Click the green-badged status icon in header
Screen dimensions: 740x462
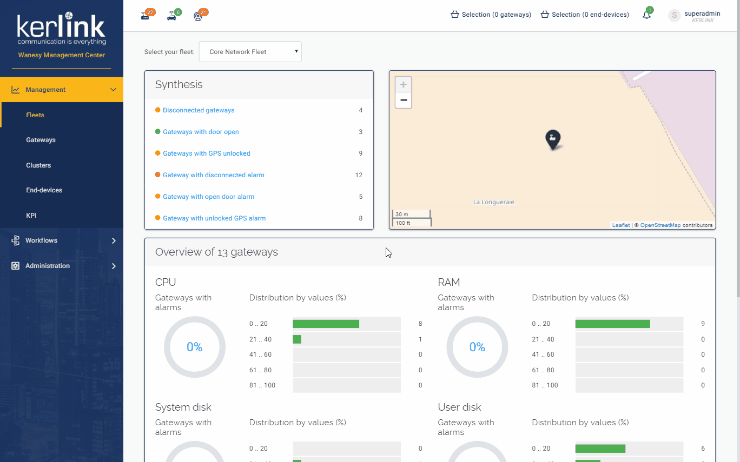174,15
